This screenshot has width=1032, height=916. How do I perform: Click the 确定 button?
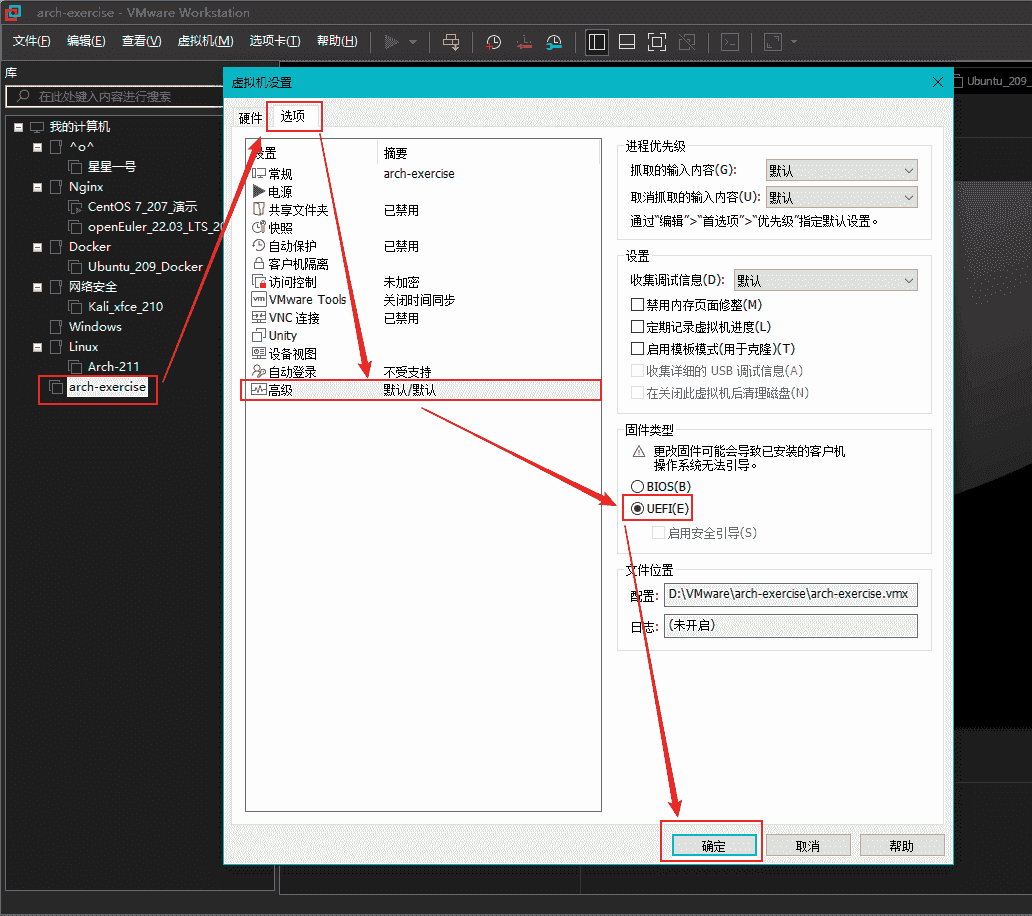coord(713,845)
